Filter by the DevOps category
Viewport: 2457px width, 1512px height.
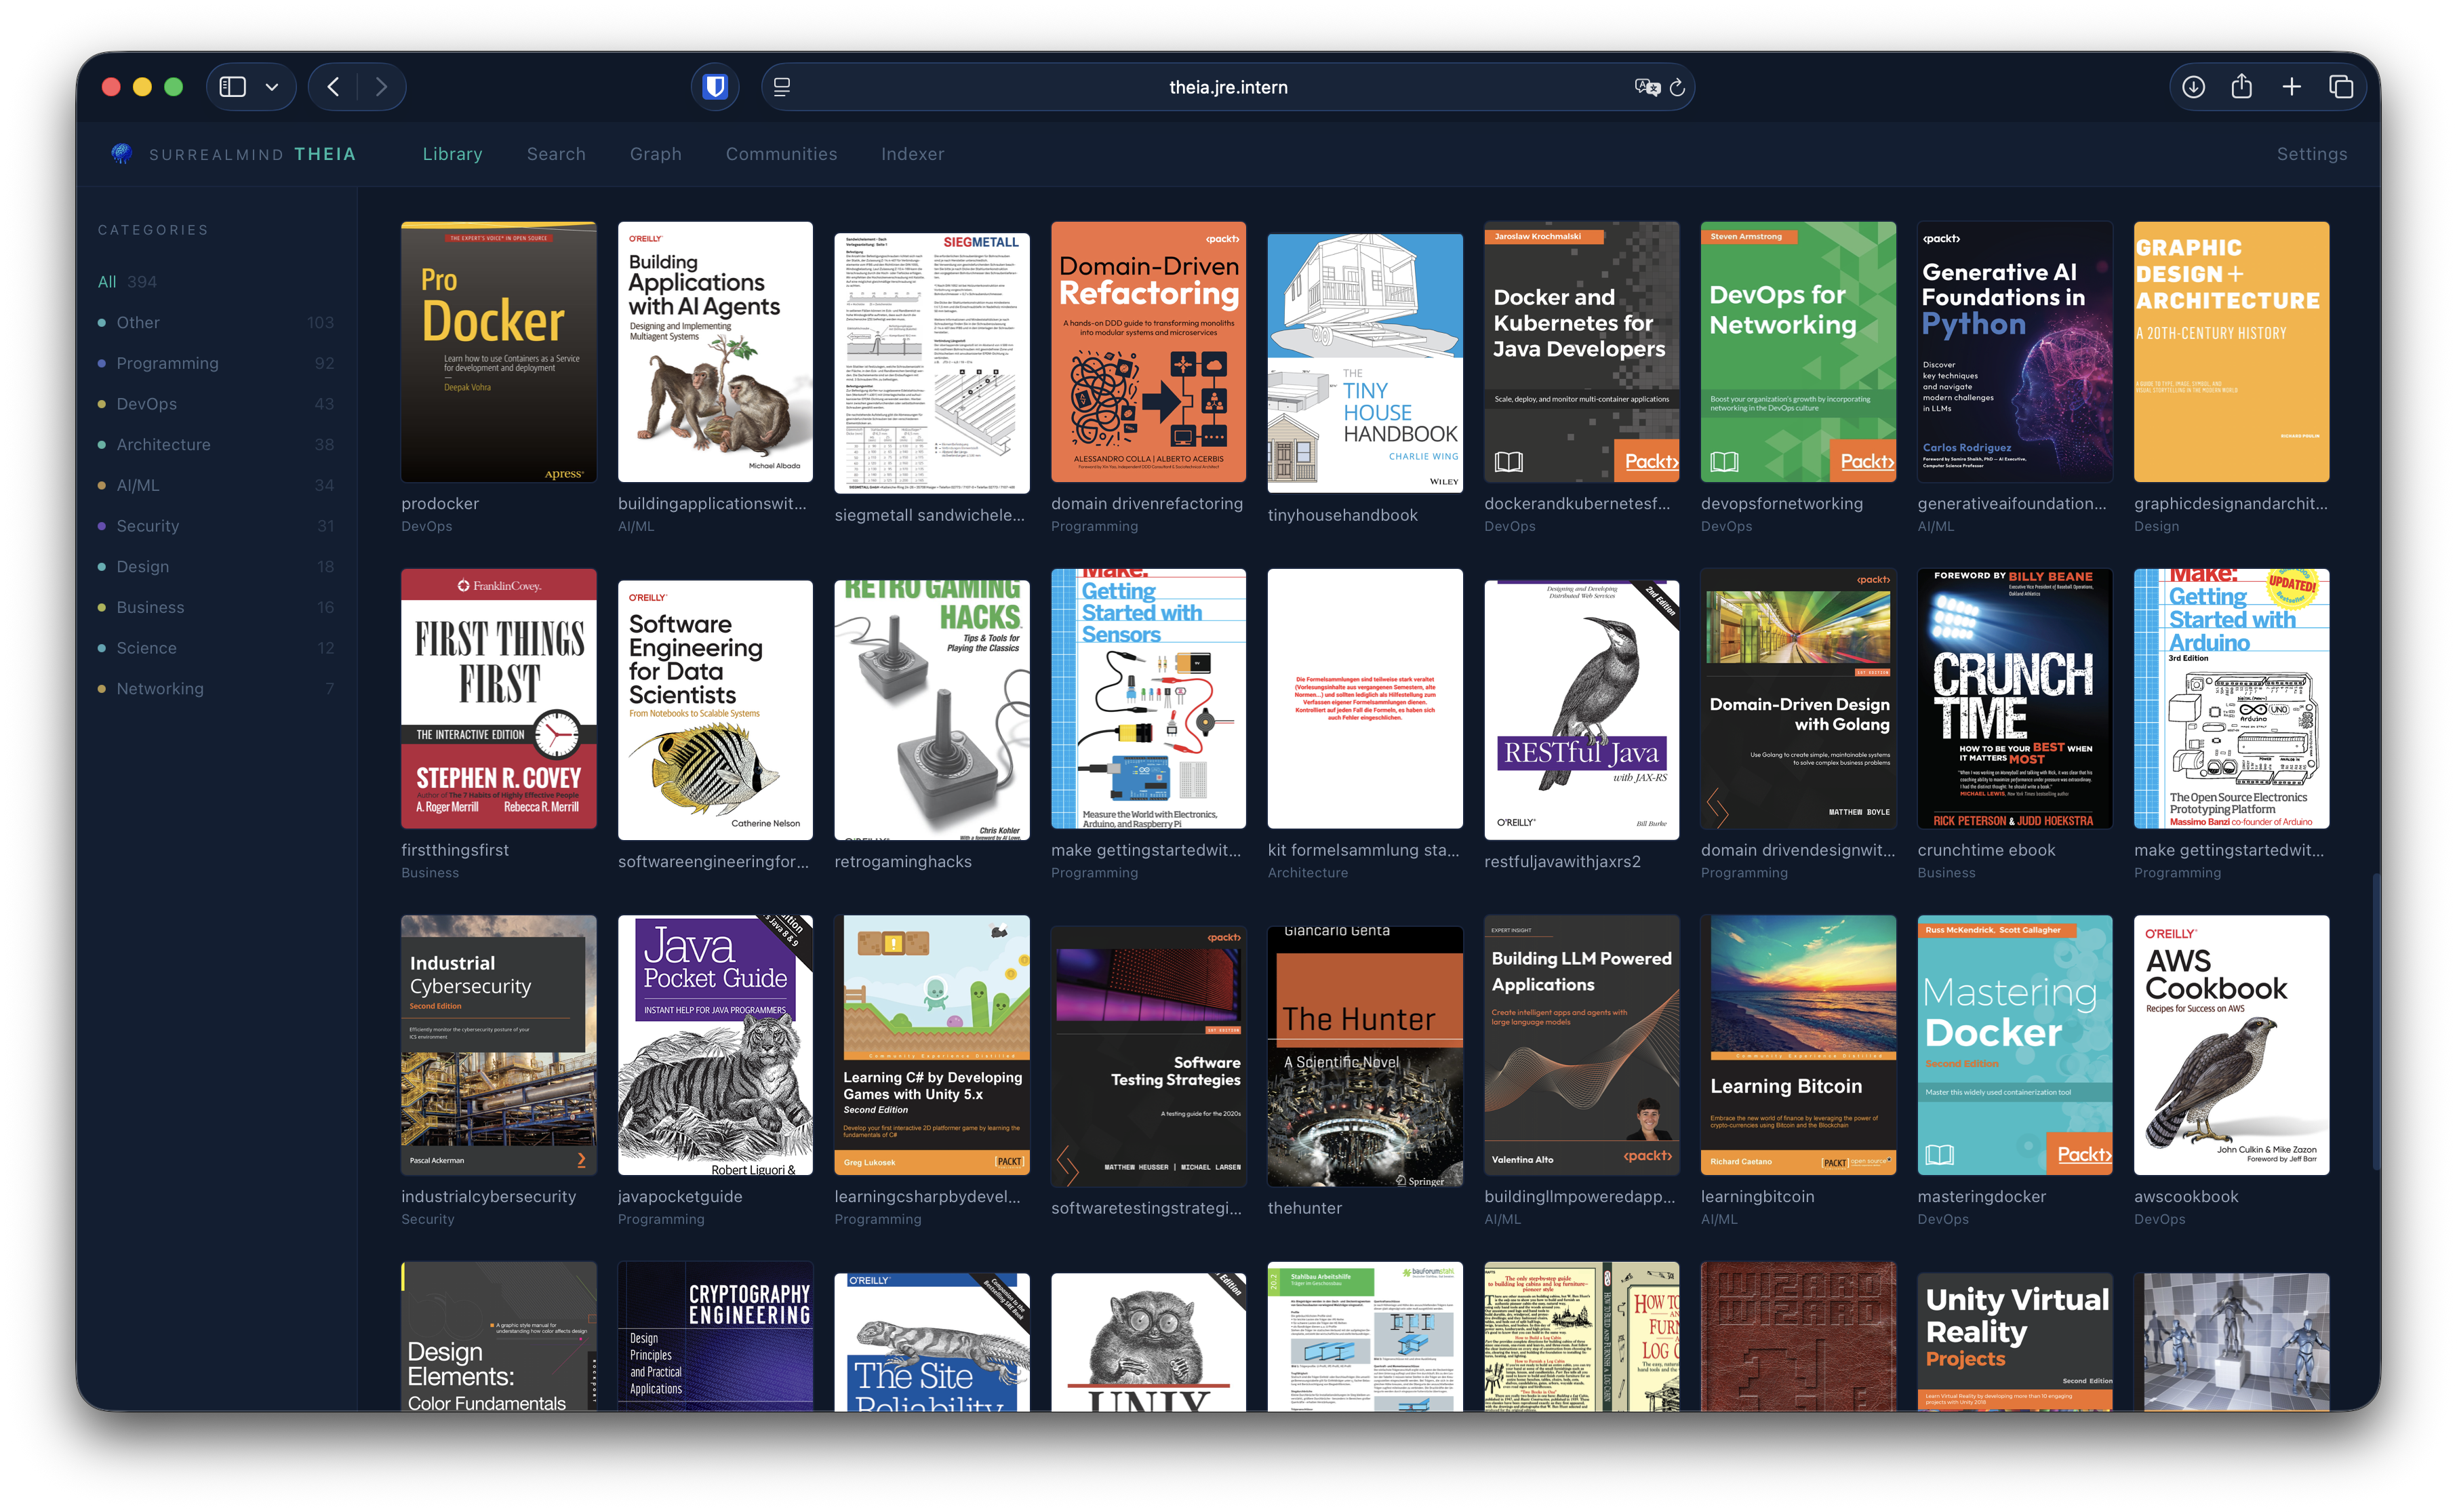click(216, 404)
